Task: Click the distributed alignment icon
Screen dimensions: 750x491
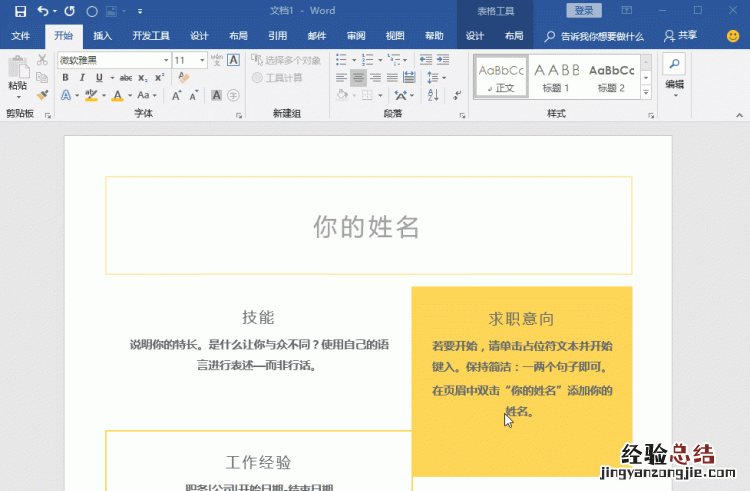Action: pyautogui.click(x=409, y=77)
